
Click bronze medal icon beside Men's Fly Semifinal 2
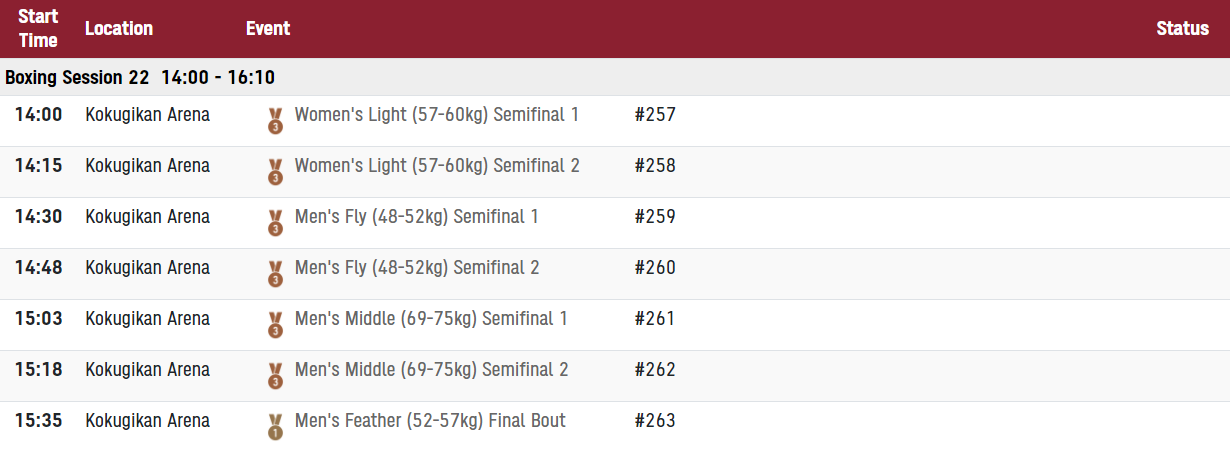(x=275, y=274)
